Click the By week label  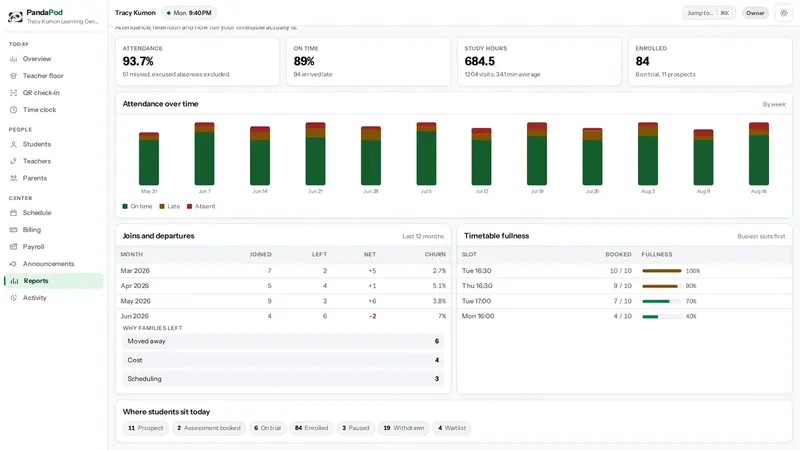[774, 105]
